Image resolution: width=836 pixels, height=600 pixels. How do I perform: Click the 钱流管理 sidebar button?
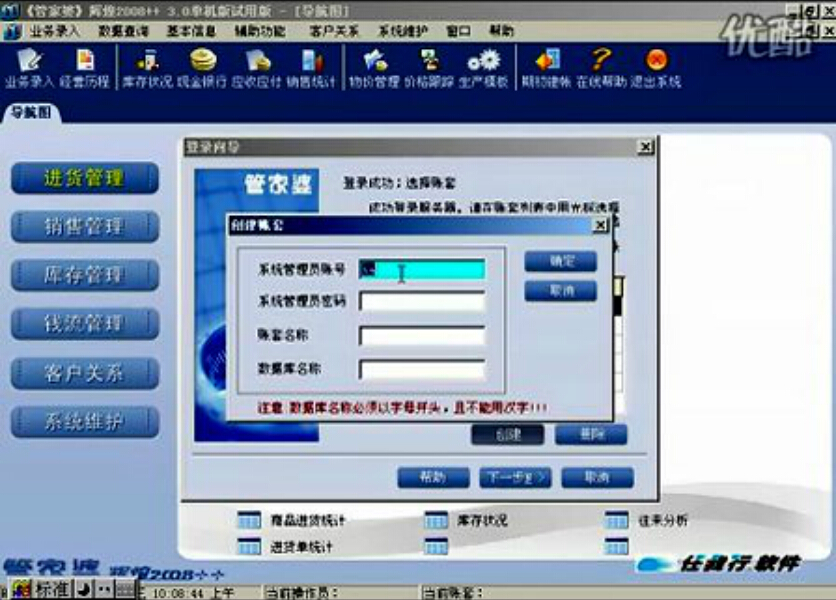[85, 324]
